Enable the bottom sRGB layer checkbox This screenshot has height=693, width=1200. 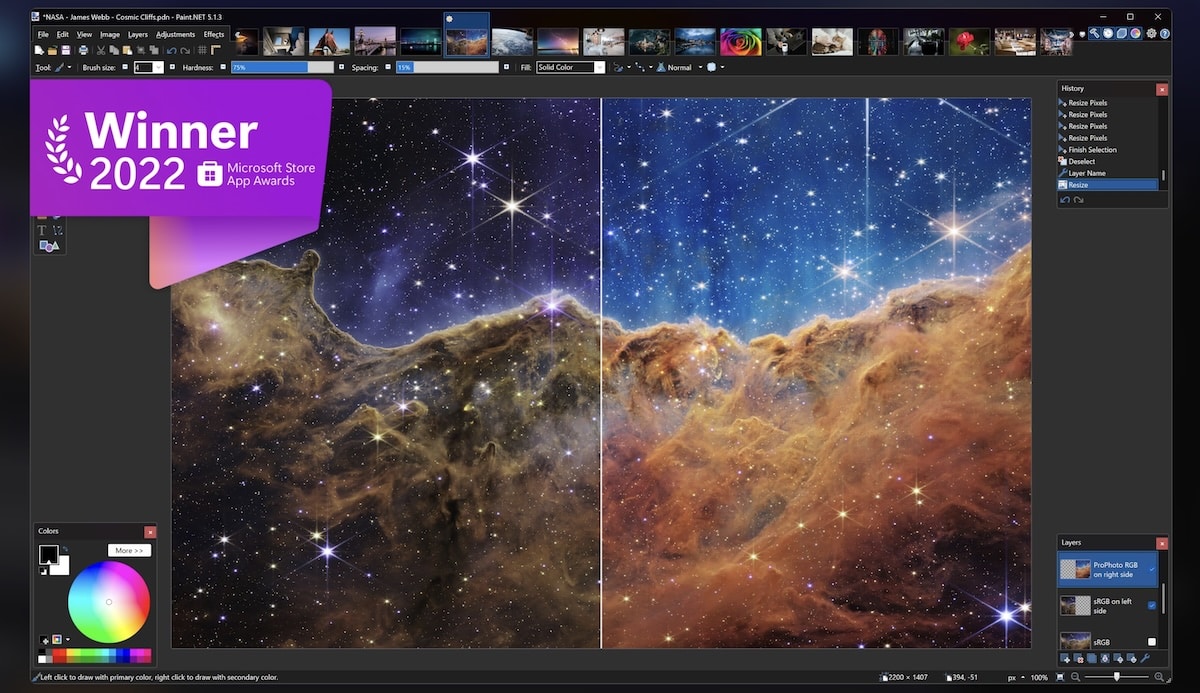pos(1152,642)
